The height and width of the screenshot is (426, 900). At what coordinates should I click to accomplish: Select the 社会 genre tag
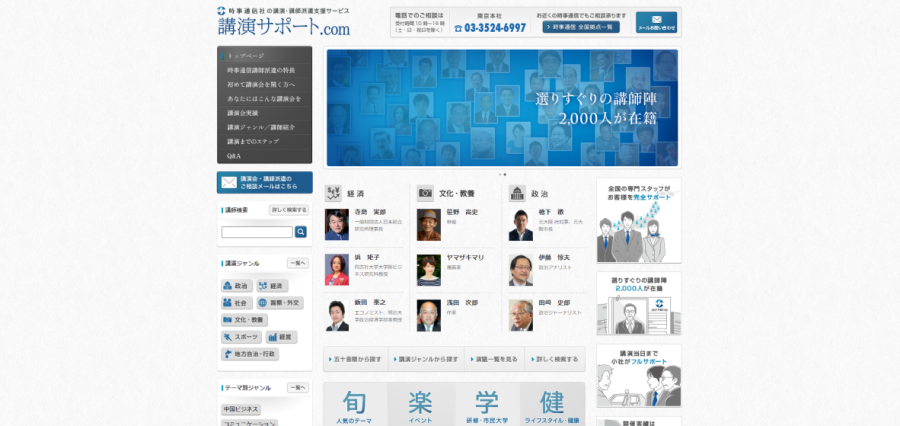click(x=237, y=303)
